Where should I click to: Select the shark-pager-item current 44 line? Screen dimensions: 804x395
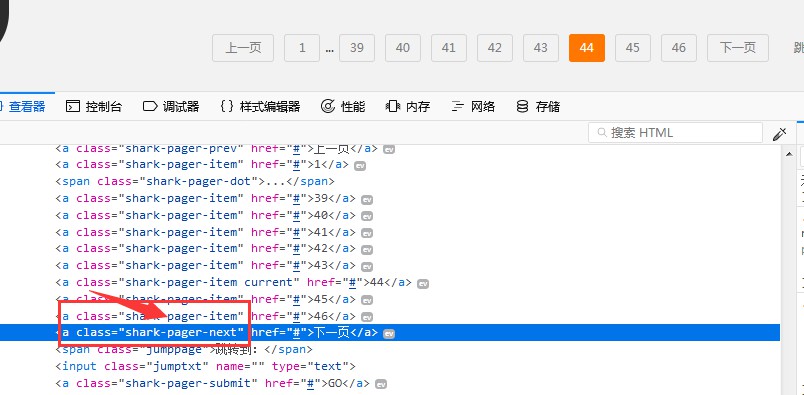point(233,283)
